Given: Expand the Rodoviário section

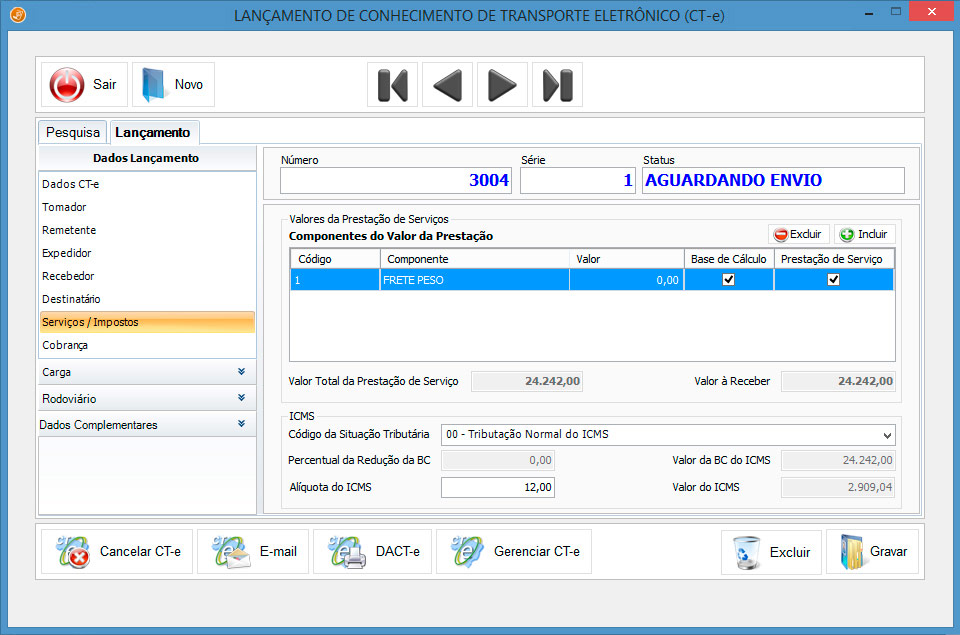Looking at the screenshot, I should pyautogui.click(x=147, y=399).
